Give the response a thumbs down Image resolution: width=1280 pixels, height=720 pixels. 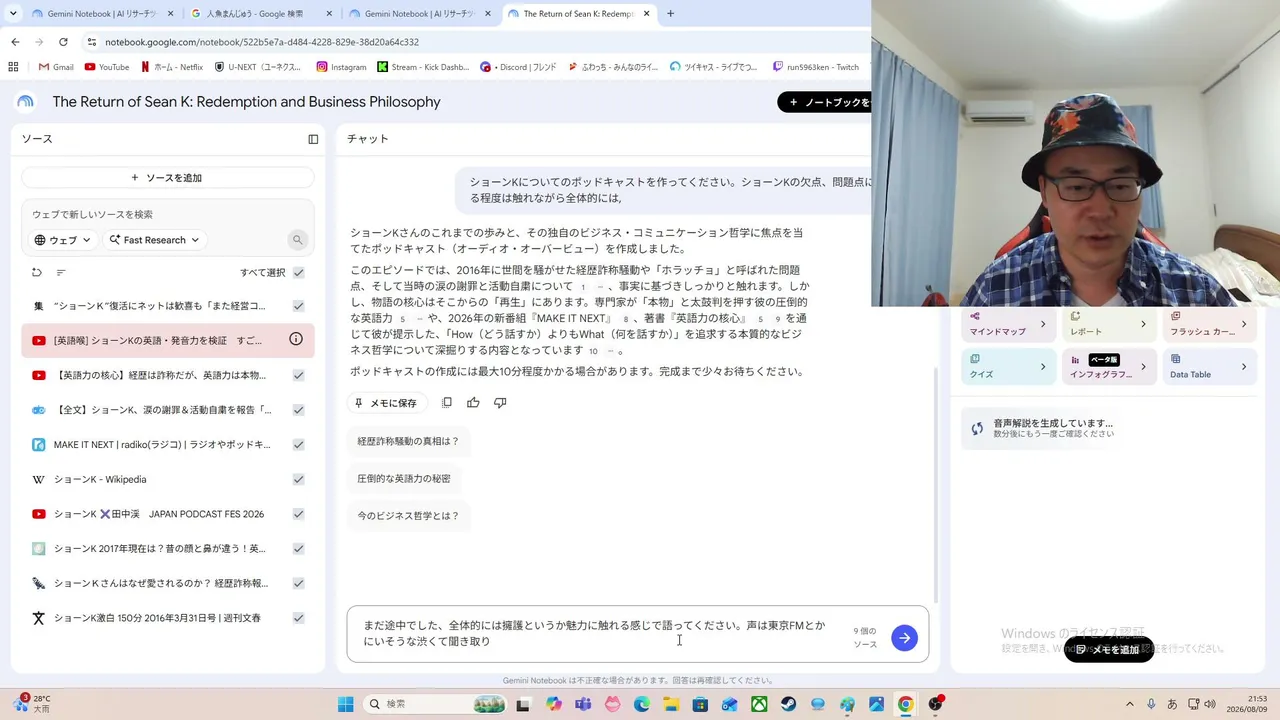tap(500, 402)
